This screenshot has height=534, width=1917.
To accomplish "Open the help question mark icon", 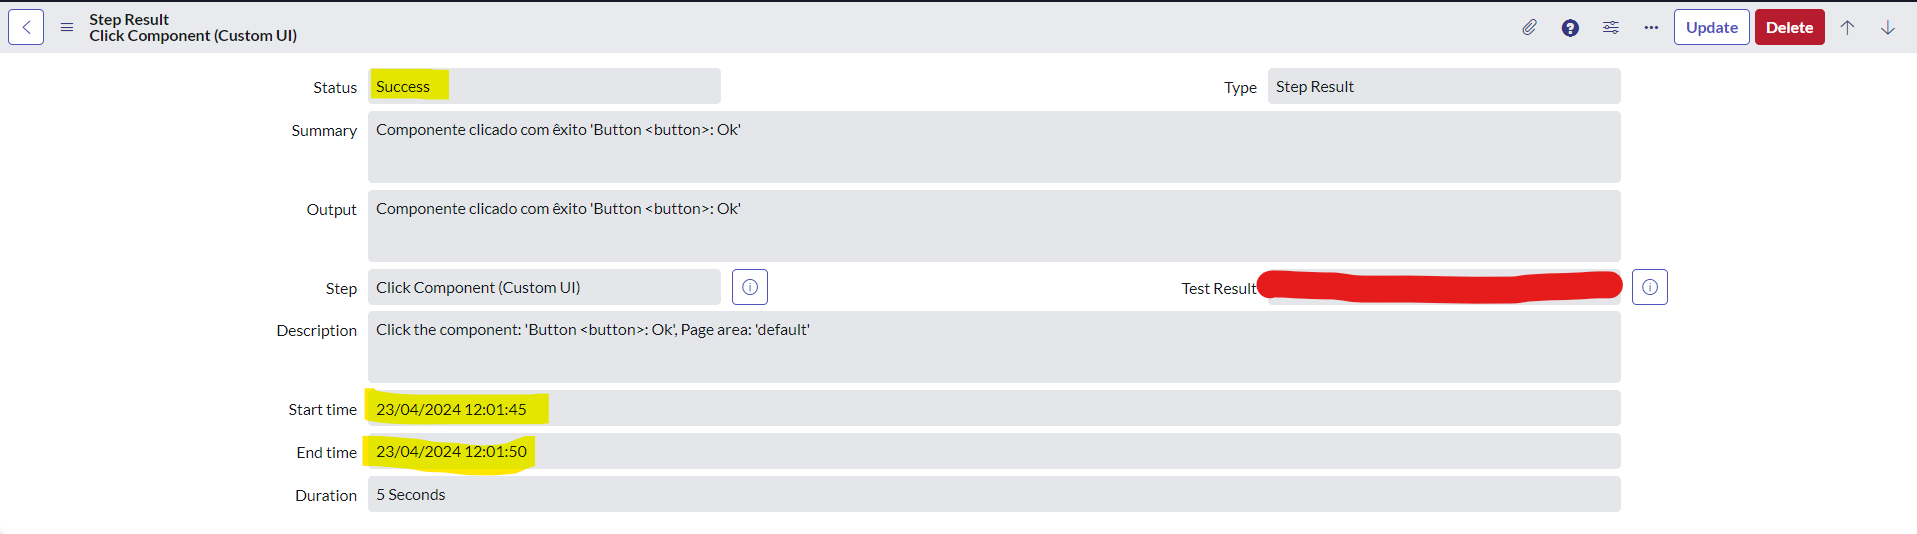I will pyautogui.click(x=1570, y=27).
